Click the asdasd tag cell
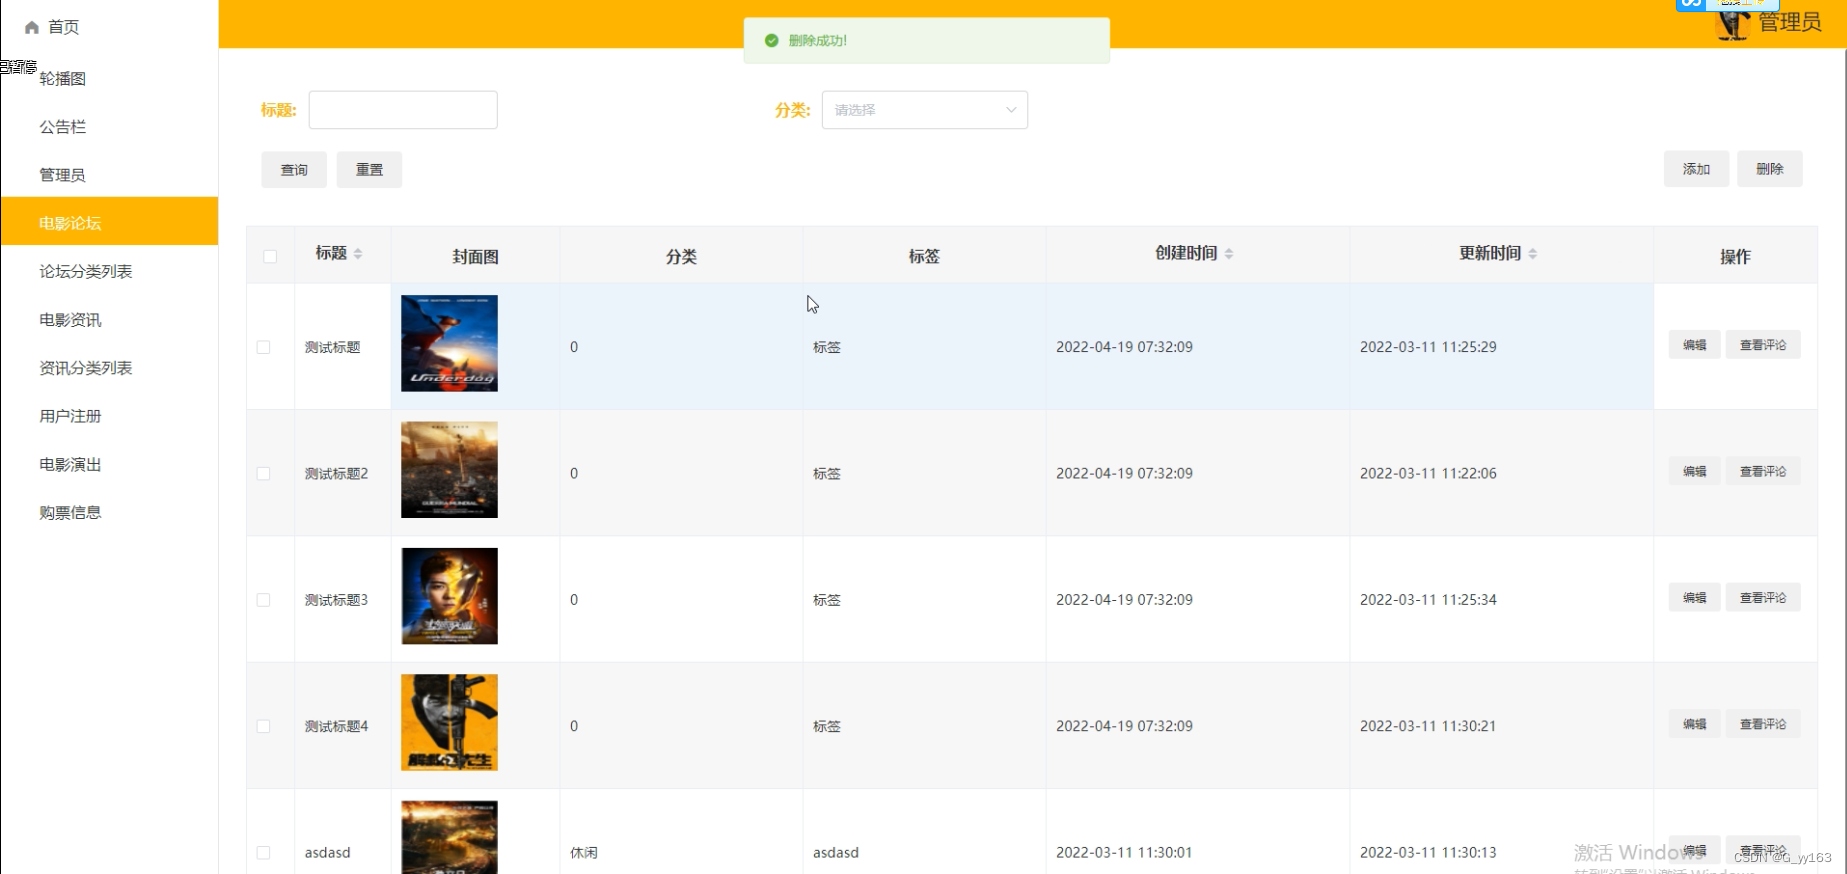 (x=836, y=853)
